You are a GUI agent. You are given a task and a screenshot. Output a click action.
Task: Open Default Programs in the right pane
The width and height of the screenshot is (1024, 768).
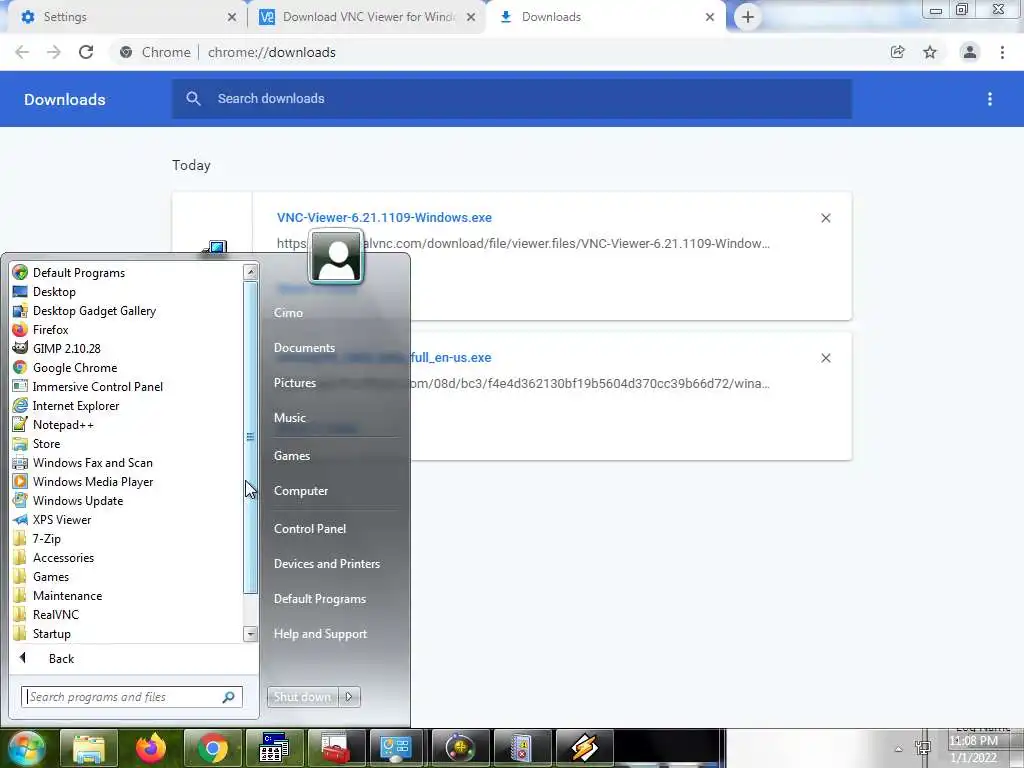(x=319, y=599)
